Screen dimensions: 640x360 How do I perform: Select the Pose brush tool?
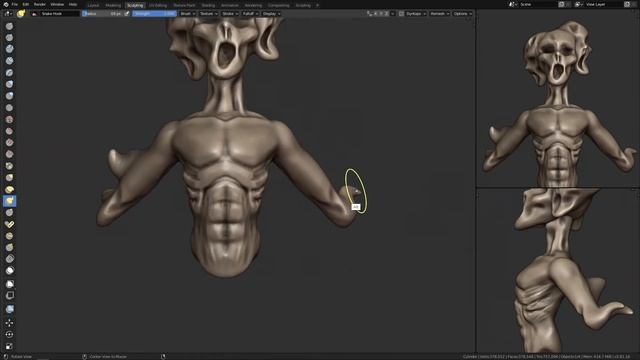9,224
